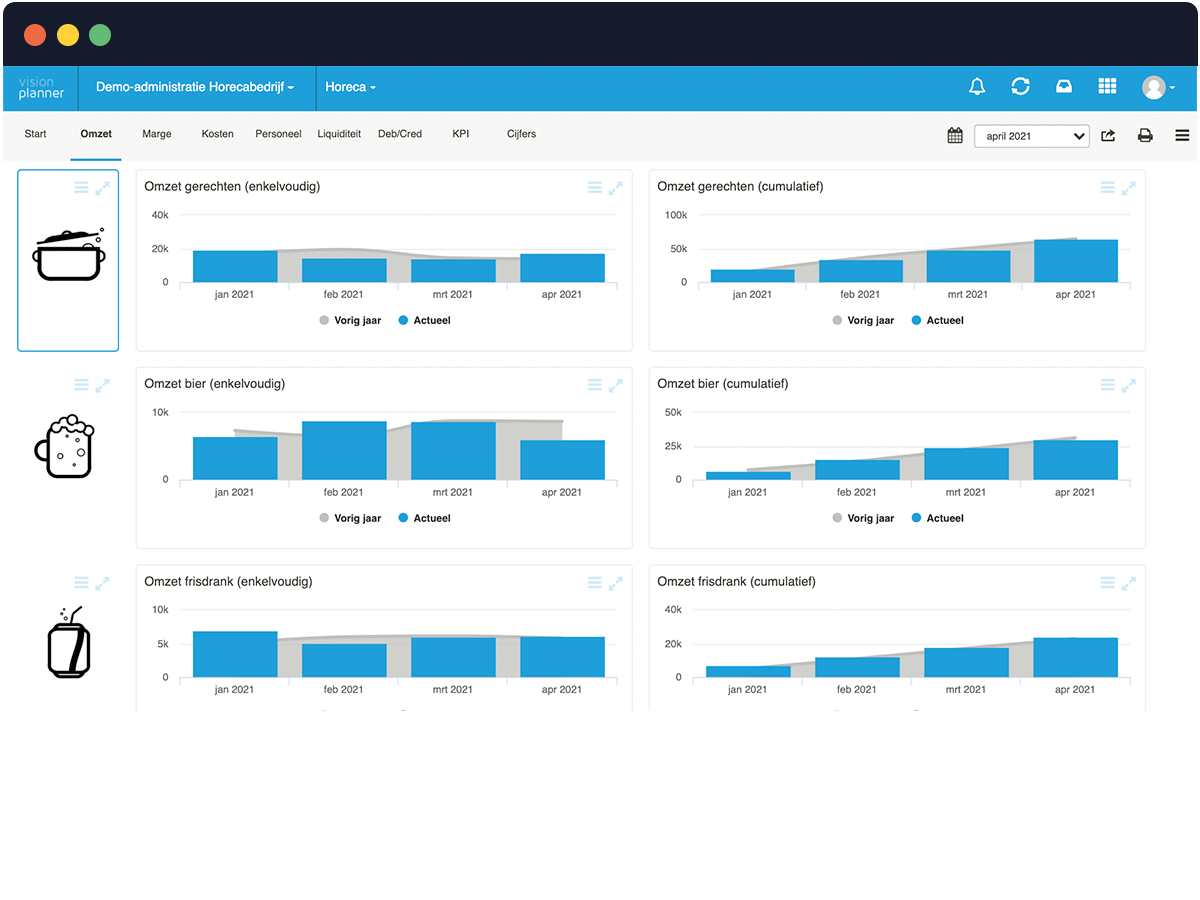The width and height of the screenshot is (1200, 900).
Task: Select the beer mug icon
Action: click(x=64, y=445)
